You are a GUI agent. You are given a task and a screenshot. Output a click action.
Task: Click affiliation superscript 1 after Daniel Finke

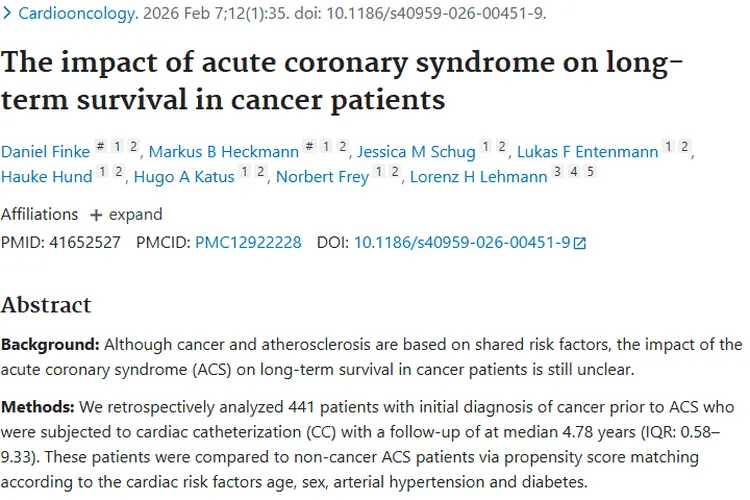click(117, 147)
